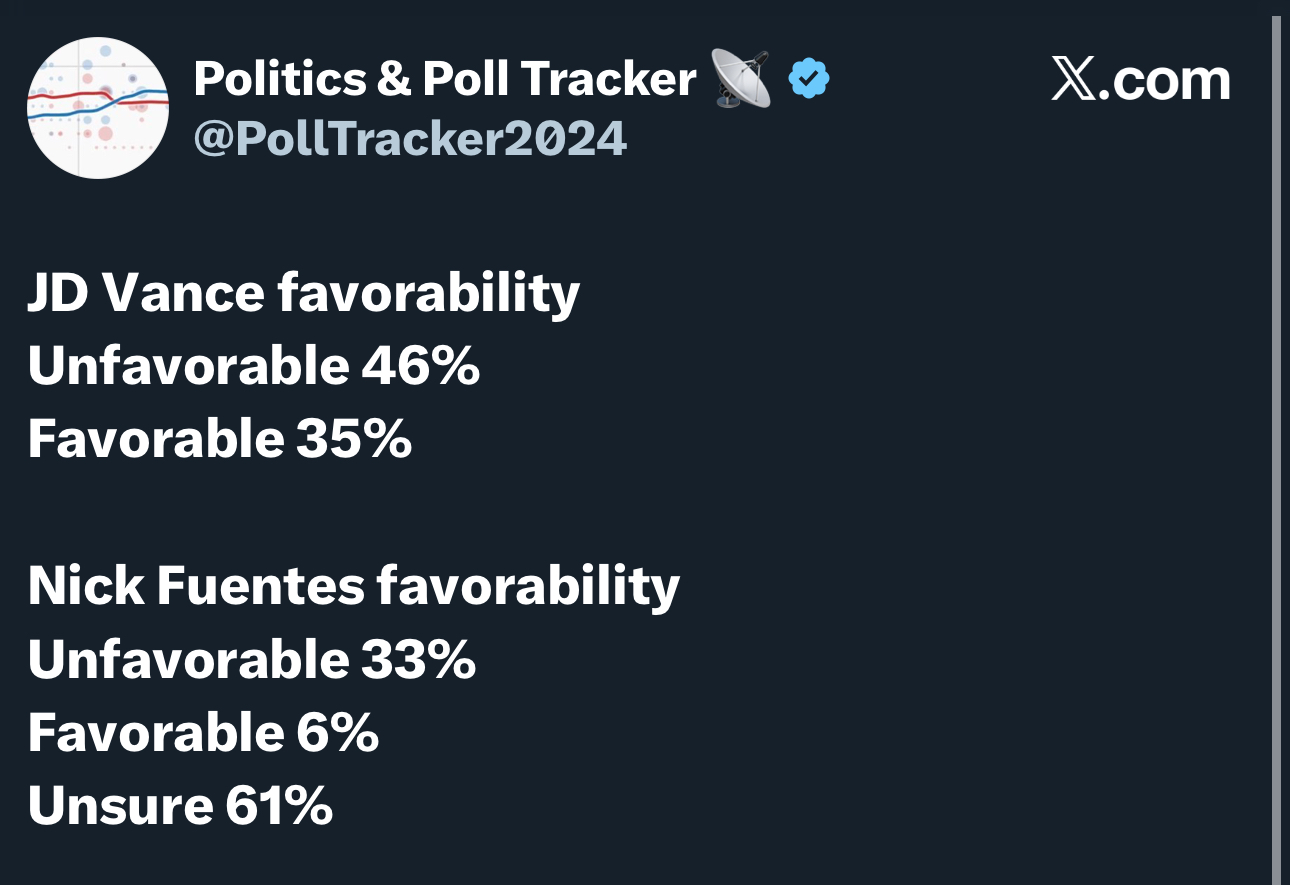Click the word 'Unfavorable' in the Fuentes section
The width and height of the screenshot is (1290, 885).
[x=188, y=660]
